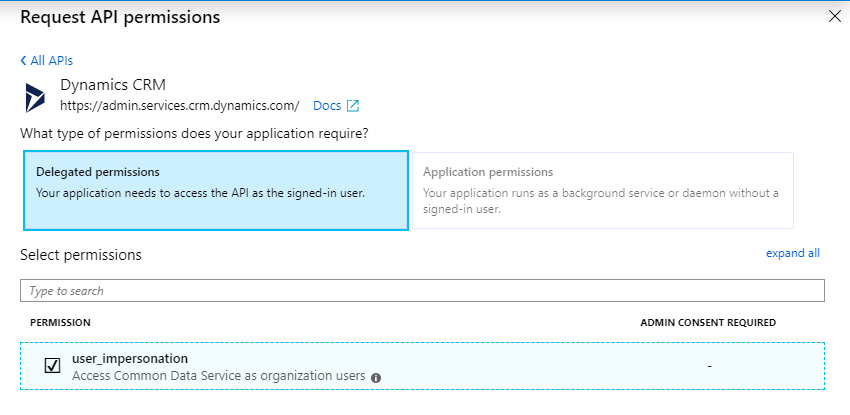Open the Docs link
Screen dimensions: 850x415
click(327, 106)
